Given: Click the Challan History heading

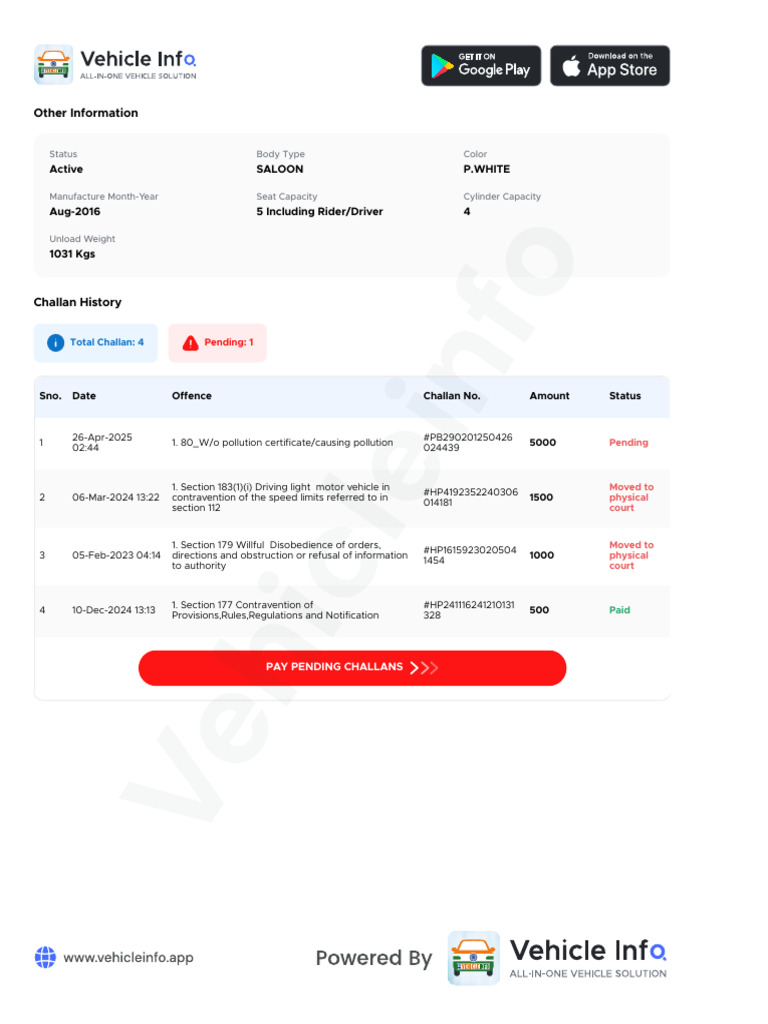Looking at the screenshot, I should (x=77, y=302).
